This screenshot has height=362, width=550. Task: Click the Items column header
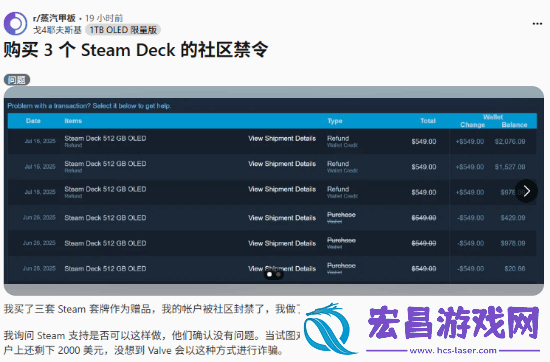(x=73, y=121)
